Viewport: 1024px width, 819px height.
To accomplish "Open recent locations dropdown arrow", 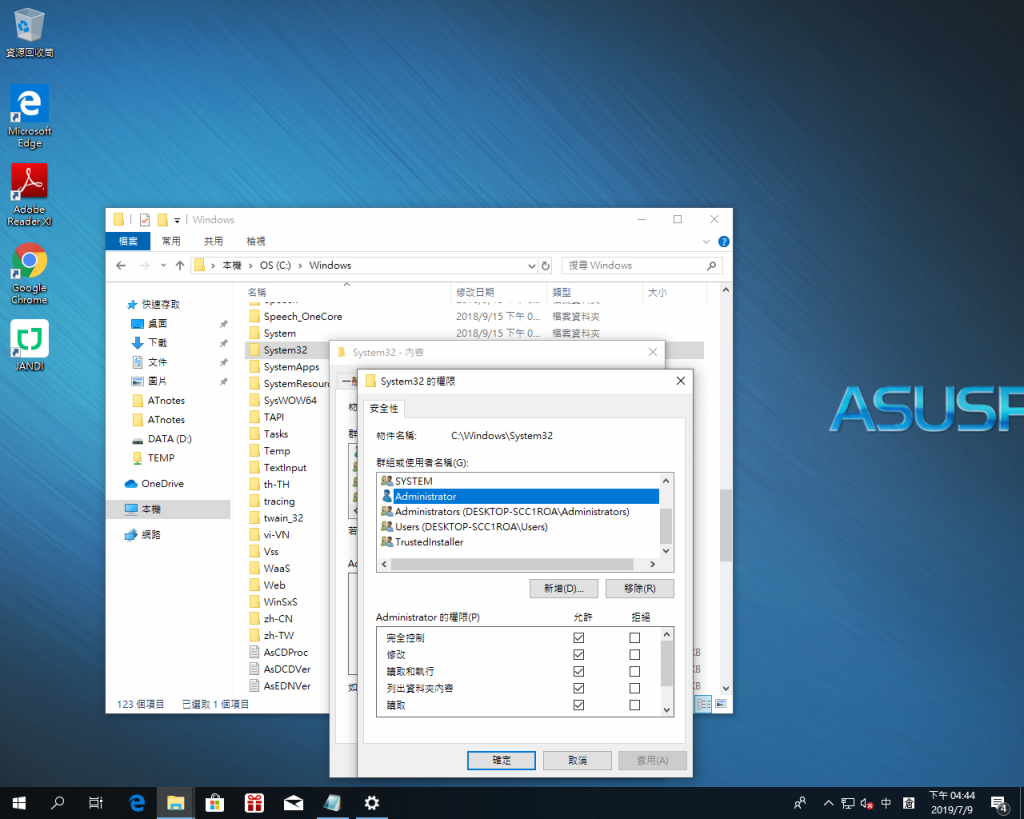I will click(163, 265).
